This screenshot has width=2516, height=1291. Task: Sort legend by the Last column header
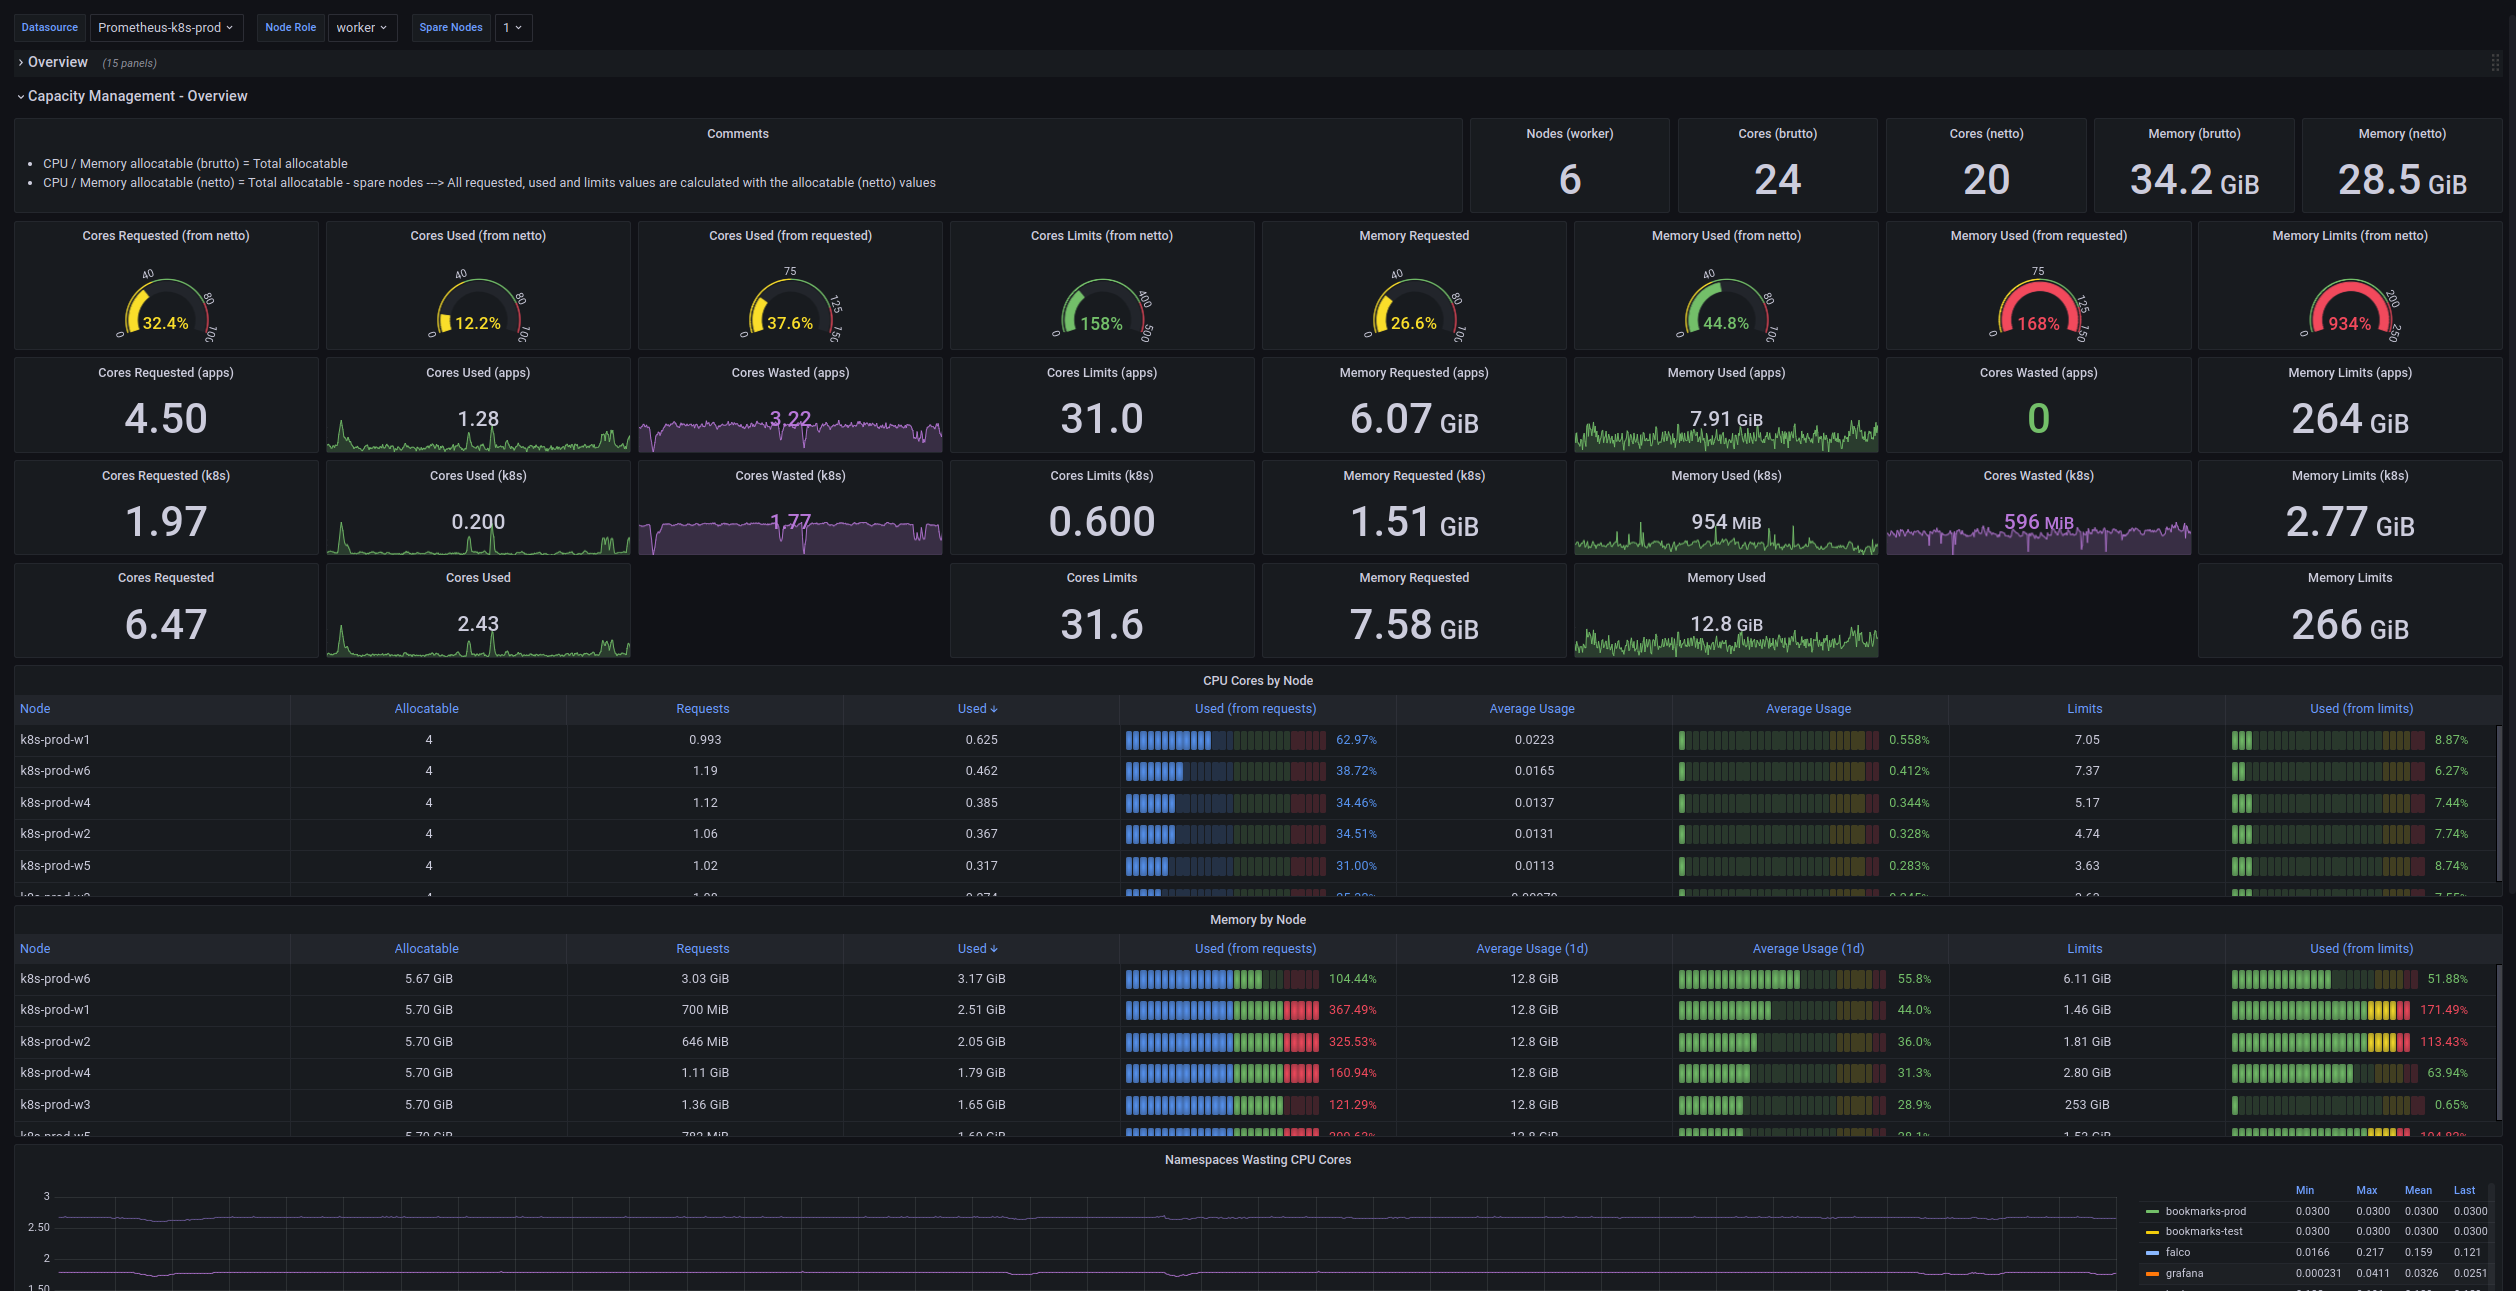pos(2464,1190)
